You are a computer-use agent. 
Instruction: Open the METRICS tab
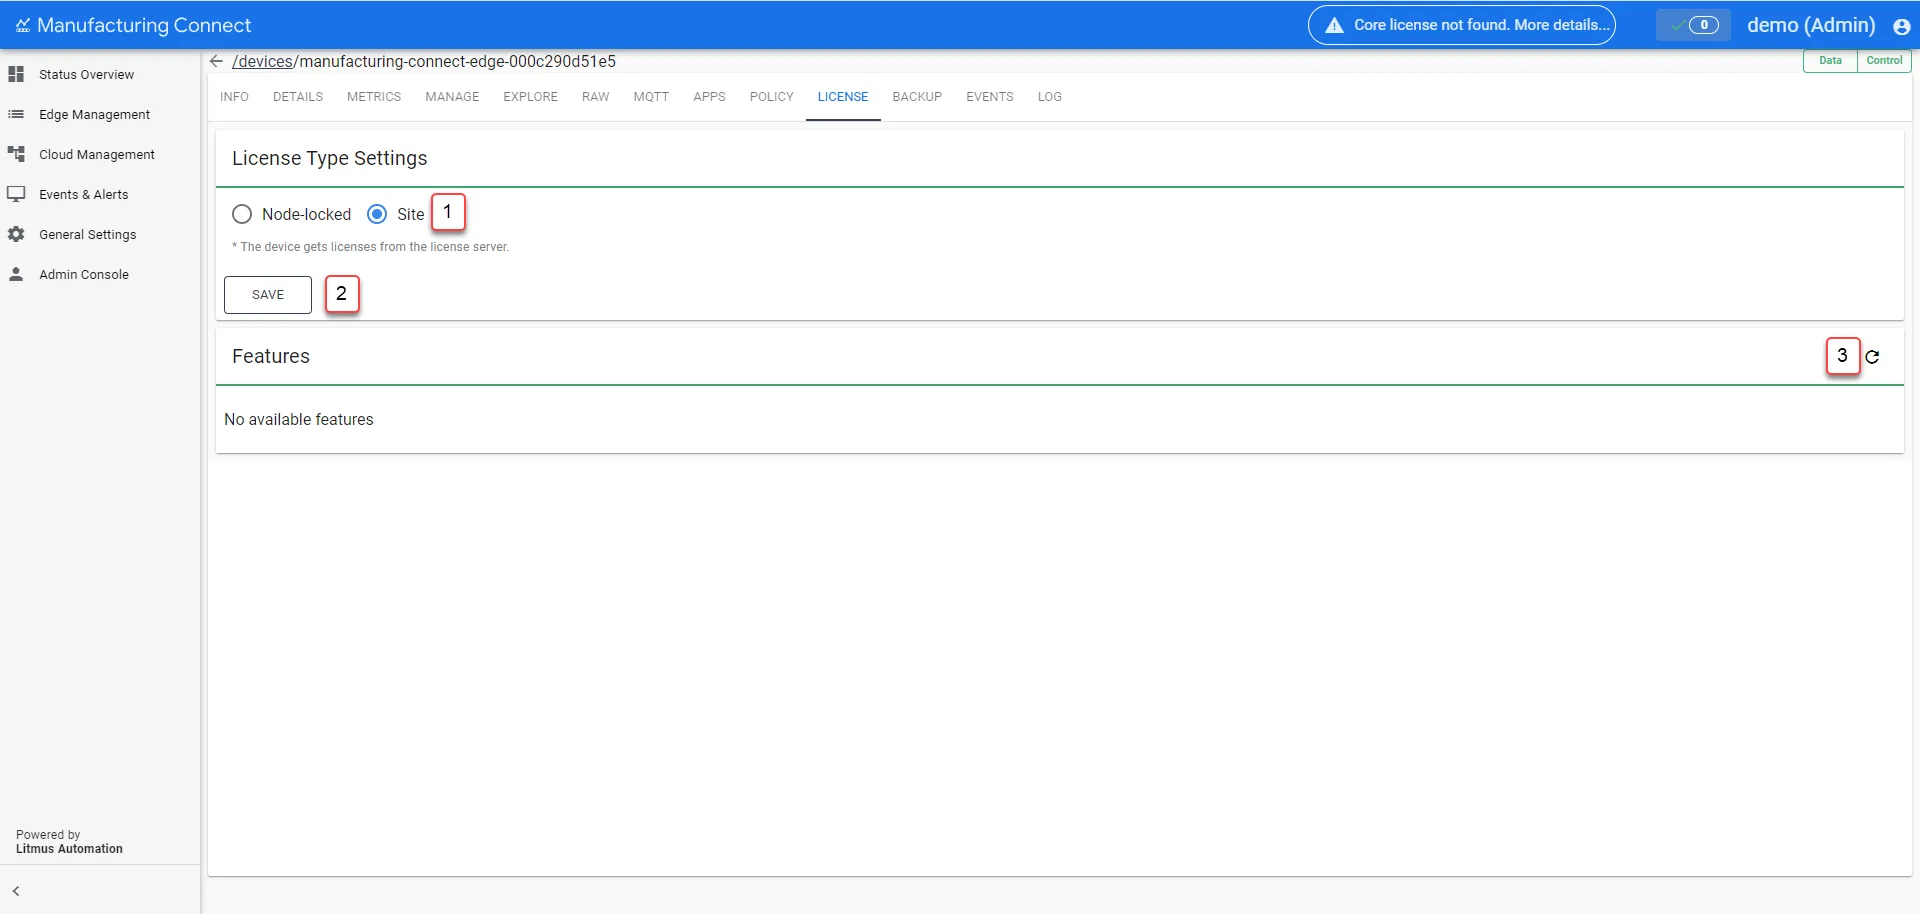point(374,97)
